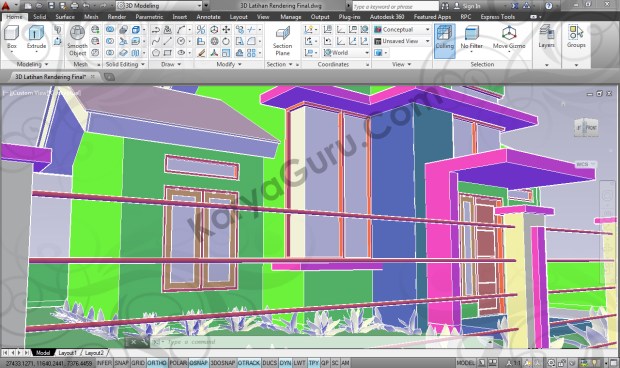Switch to the Layout1 tab
Viewport: 620px width, 368px height.
coord(67,353)
